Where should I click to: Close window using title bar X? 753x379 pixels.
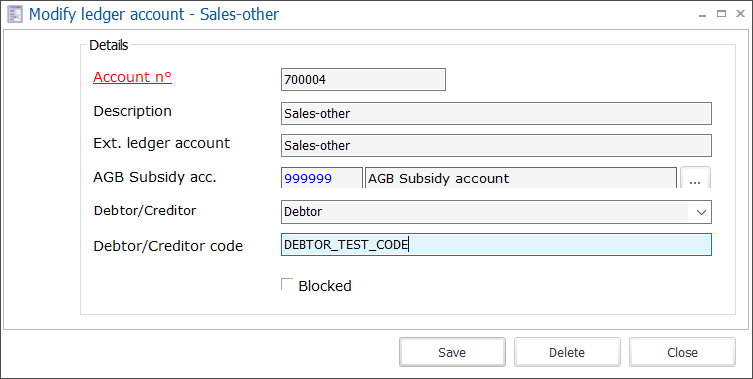point(741,14)
